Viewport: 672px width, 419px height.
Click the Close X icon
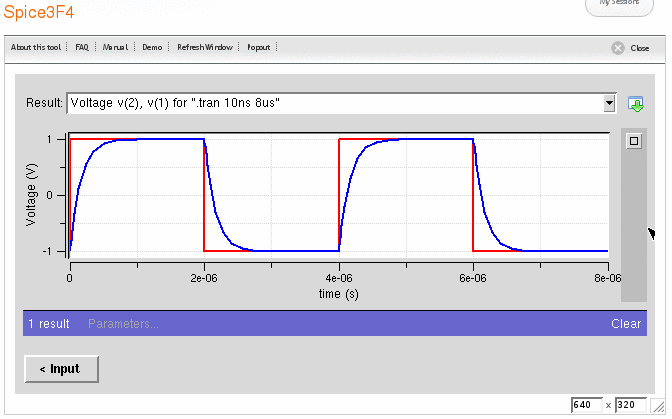pos(619,48)
